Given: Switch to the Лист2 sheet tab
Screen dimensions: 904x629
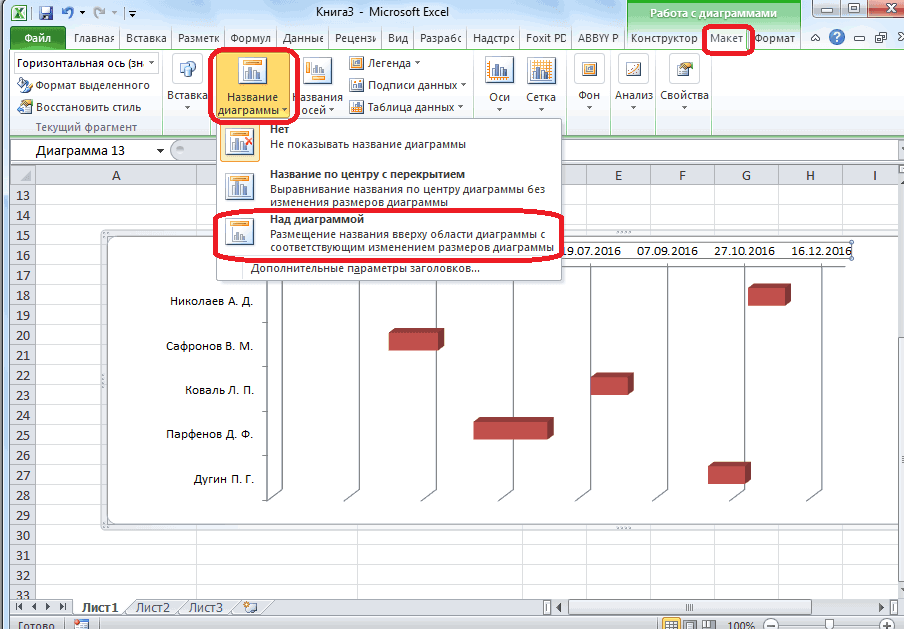Looking at the screenshot, I should pos(153,607).
